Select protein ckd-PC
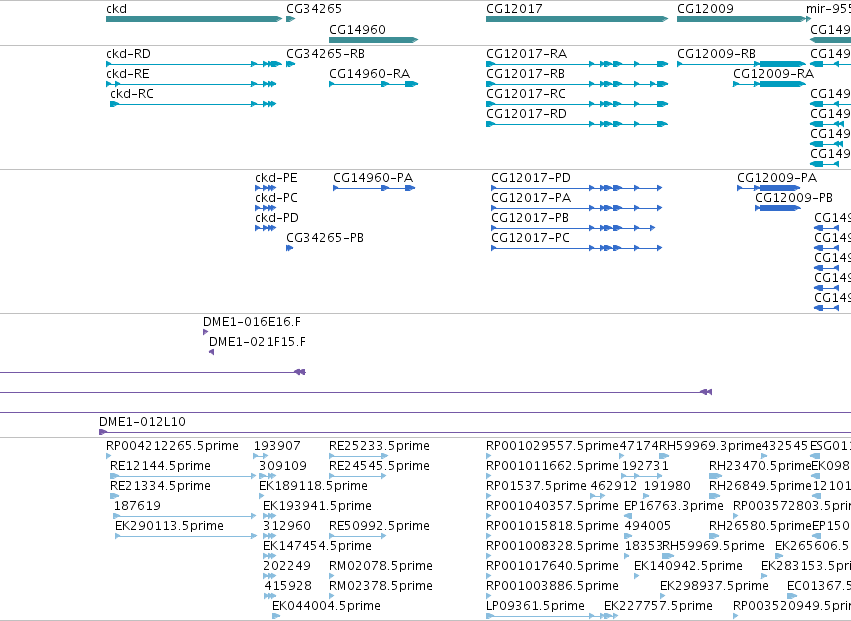This screenshot has height=621, width=851. (x=265, y=208)
